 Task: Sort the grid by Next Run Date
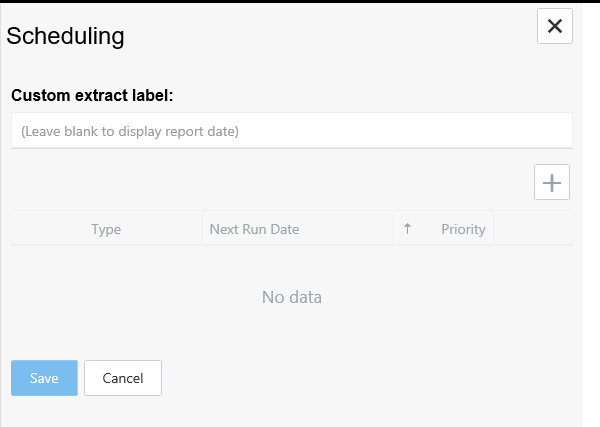pos(254,229)
